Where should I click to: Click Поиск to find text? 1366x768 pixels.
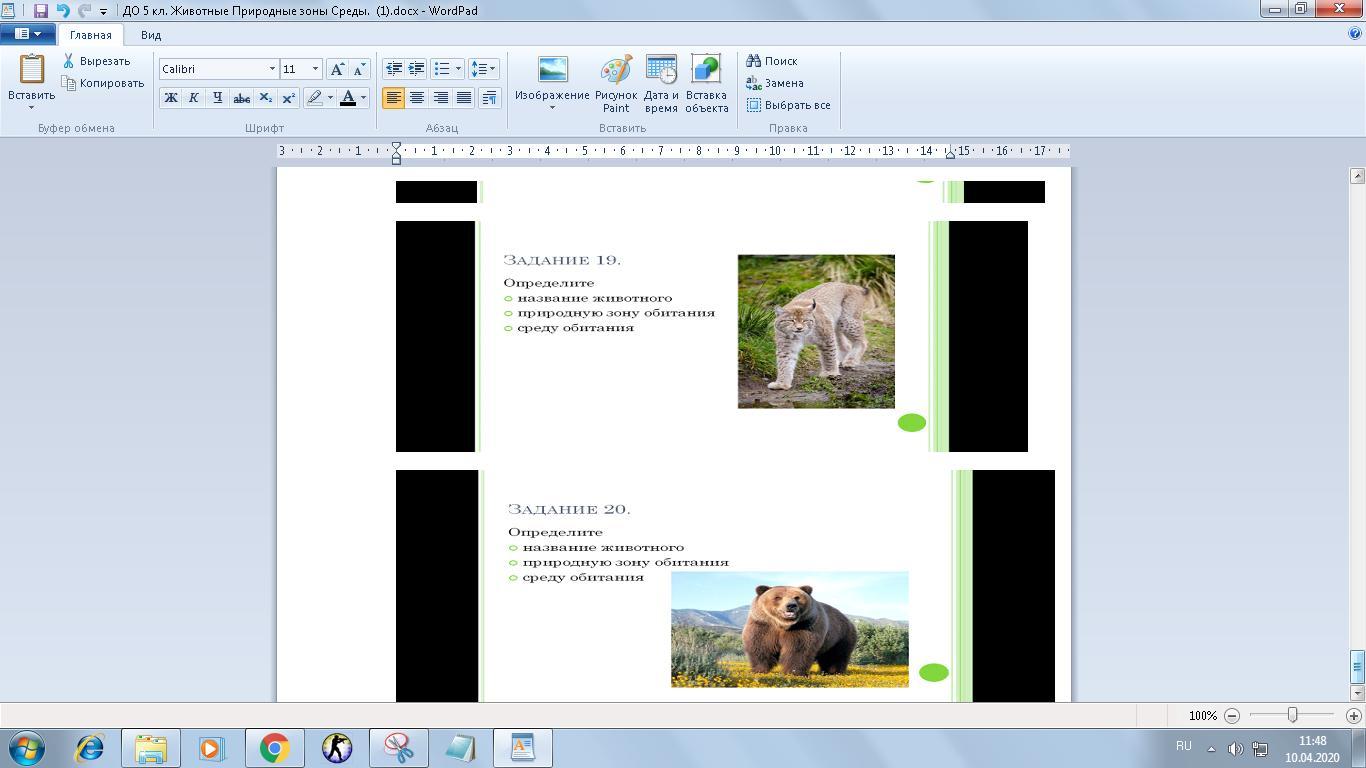click(x=772, y=61)
